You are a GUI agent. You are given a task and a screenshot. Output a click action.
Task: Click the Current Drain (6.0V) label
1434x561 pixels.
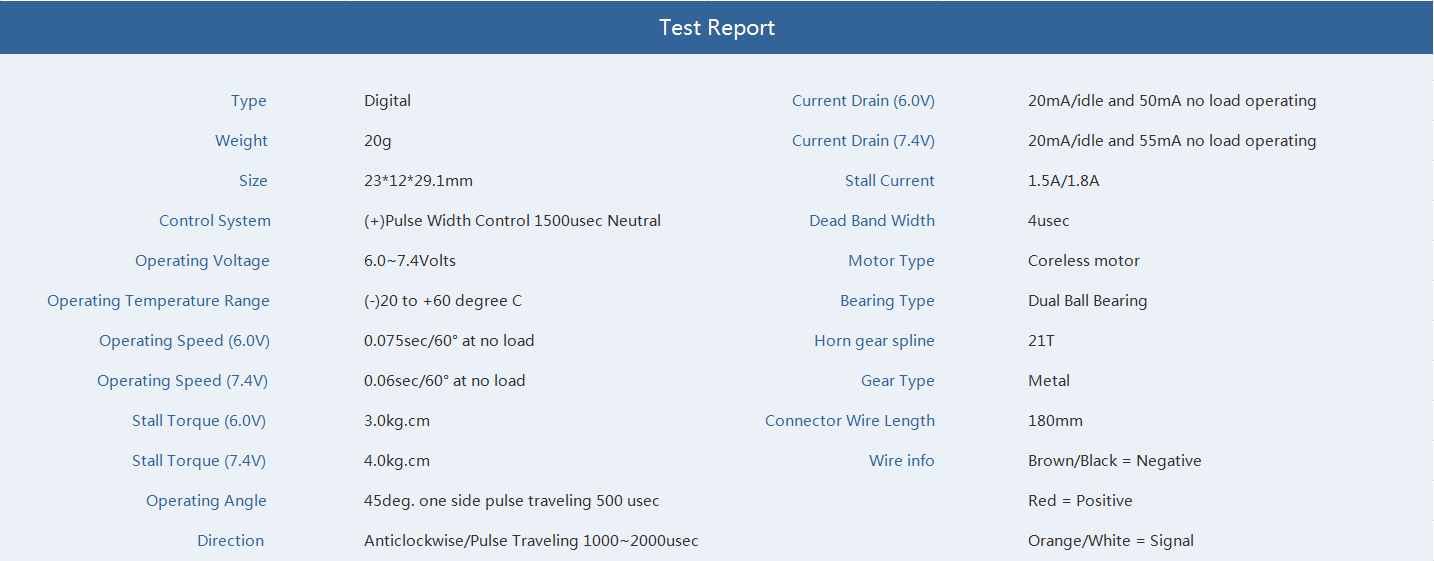coord(863,101)
